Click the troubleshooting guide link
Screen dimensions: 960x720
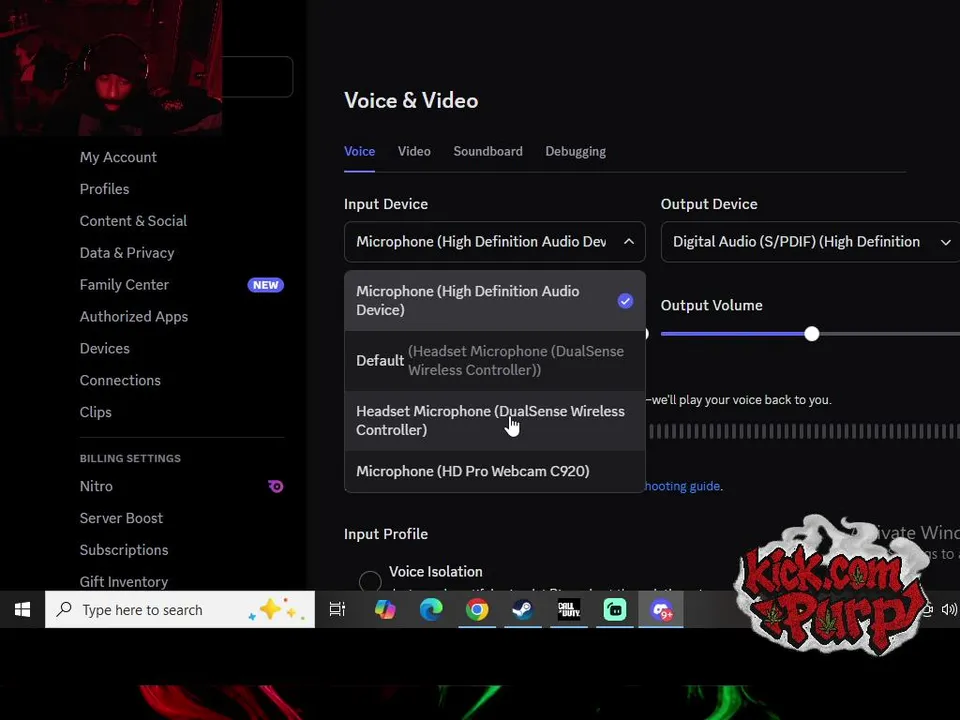(x=683, y=486)
